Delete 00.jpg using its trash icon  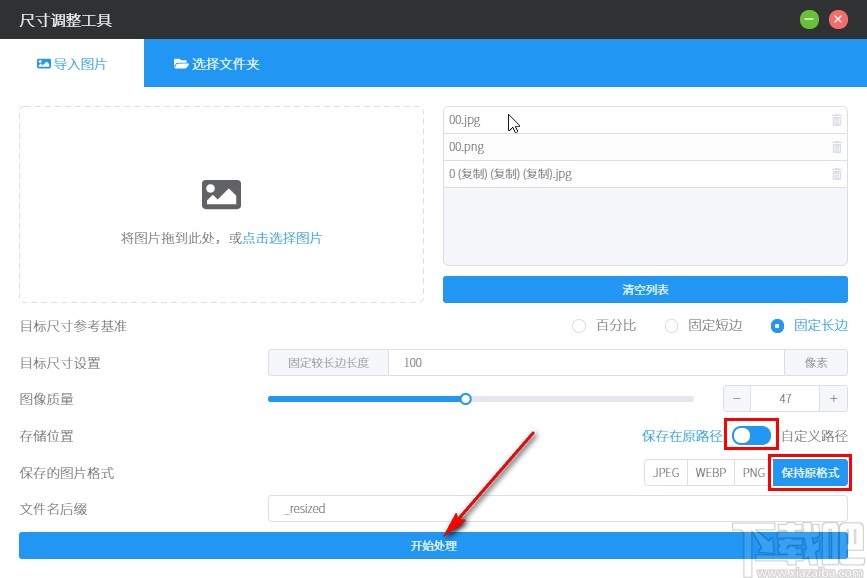click(837, 120)
